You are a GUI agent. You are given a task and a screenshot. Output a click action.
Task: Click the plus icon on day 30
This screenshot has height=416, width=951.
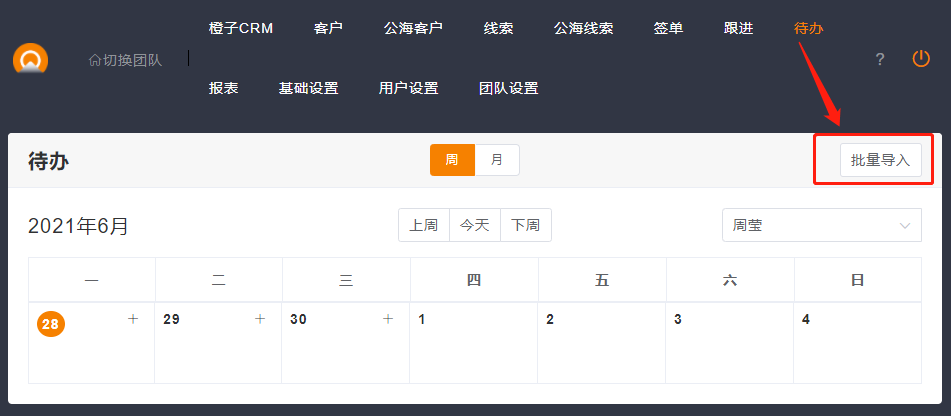388,319
